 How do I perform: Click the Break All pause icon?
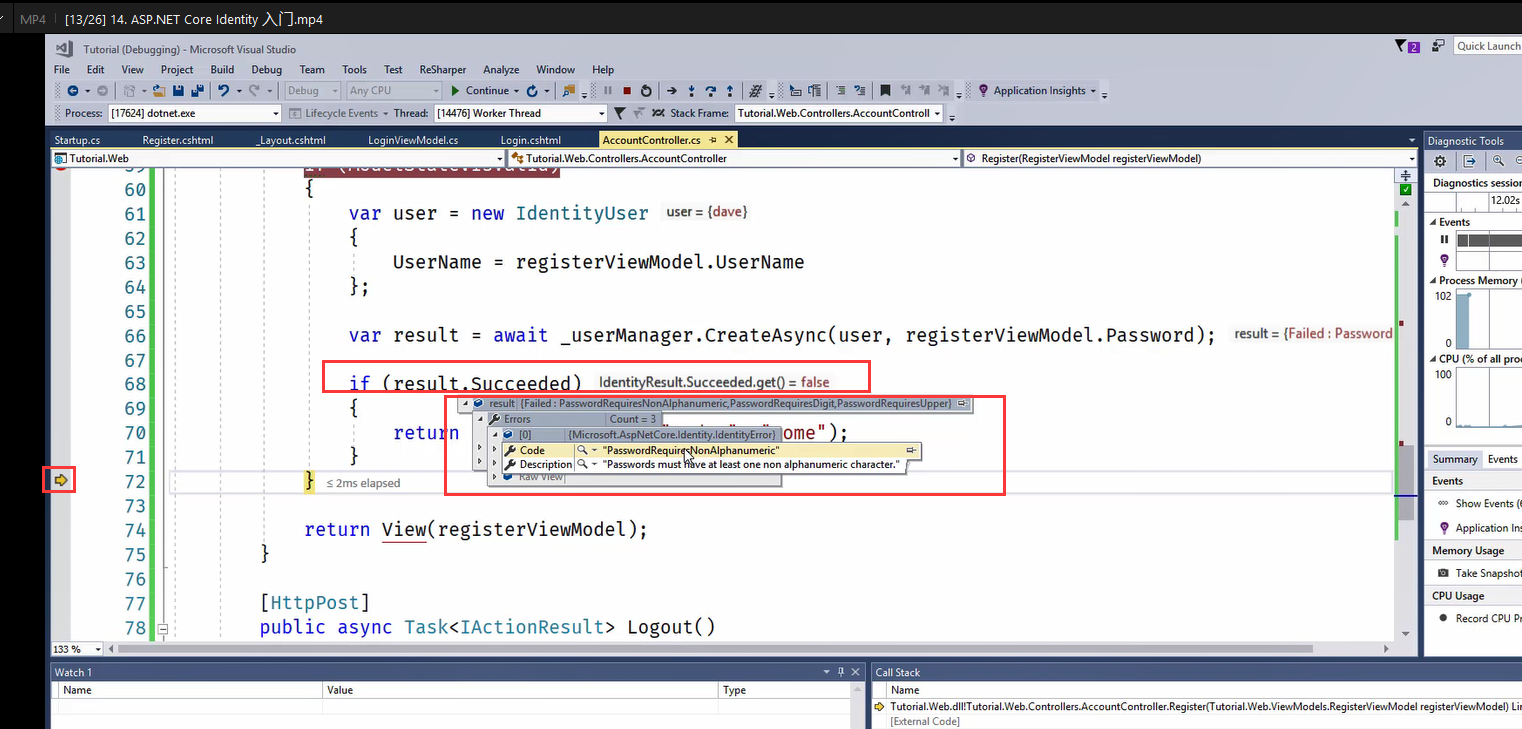click(608, 90)
